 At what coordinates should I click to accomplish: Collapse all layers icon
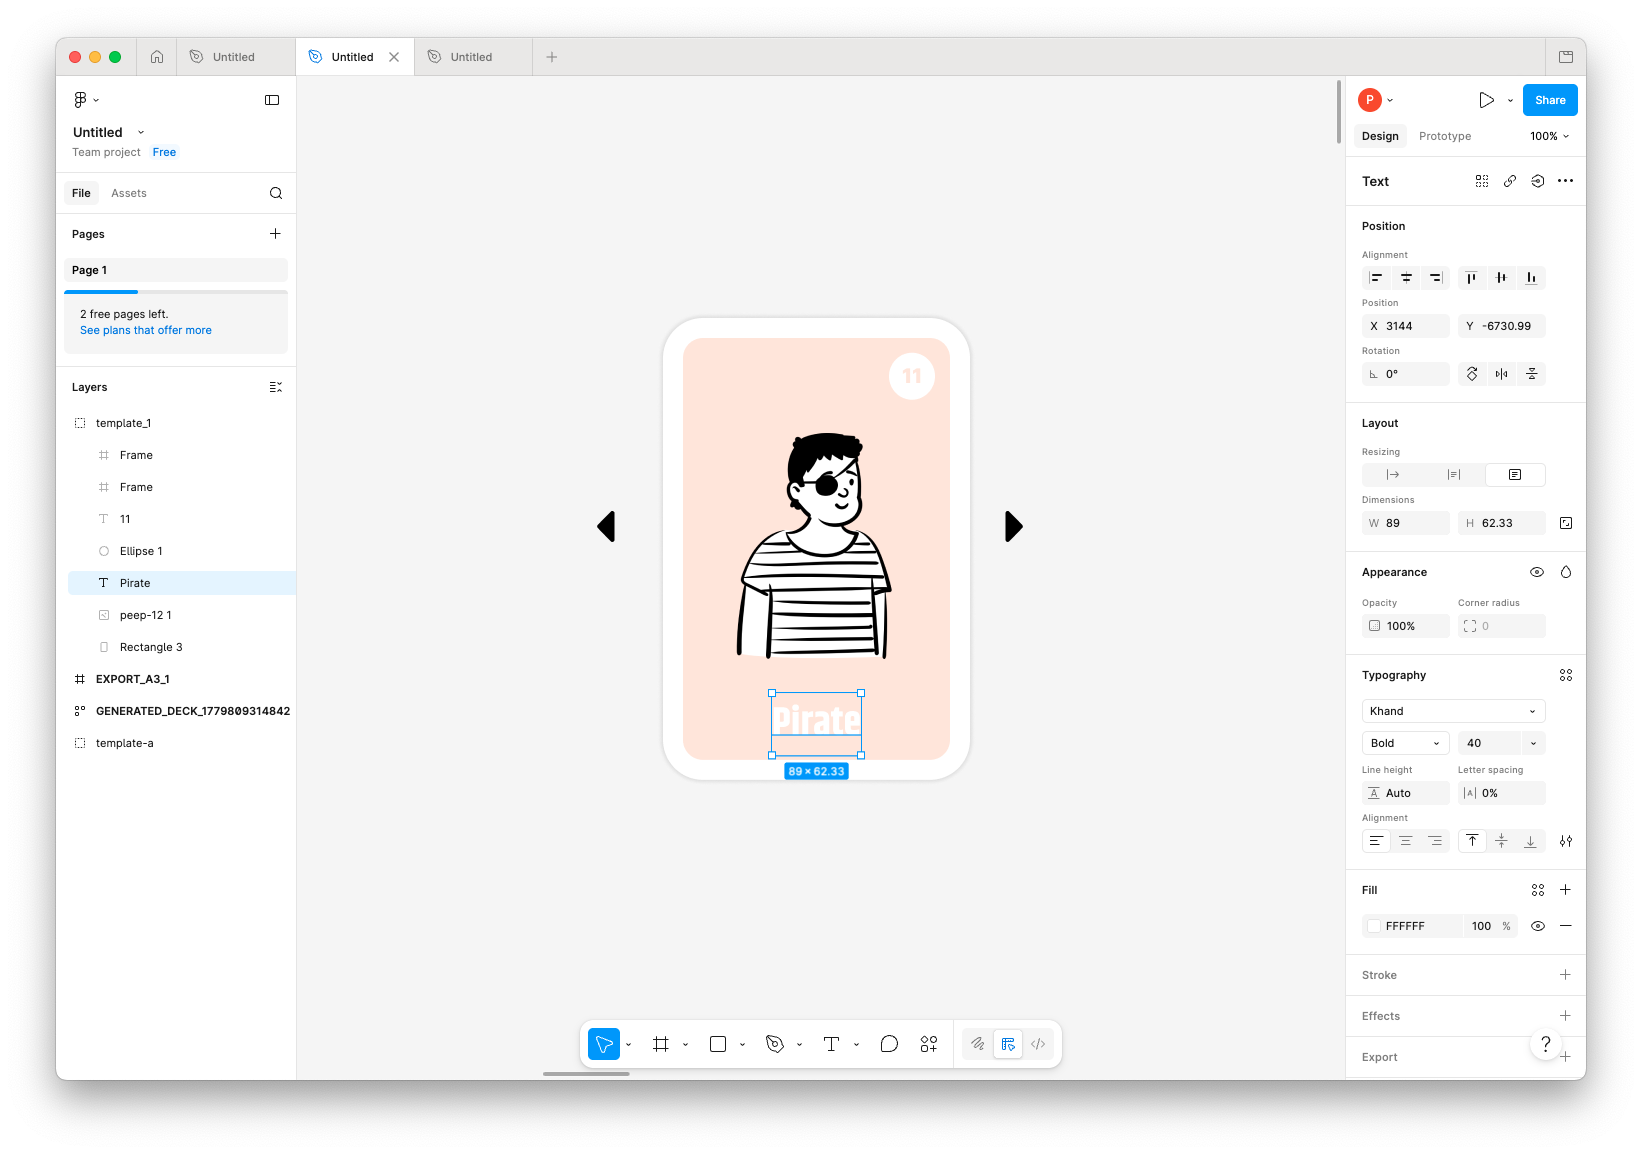276,387
